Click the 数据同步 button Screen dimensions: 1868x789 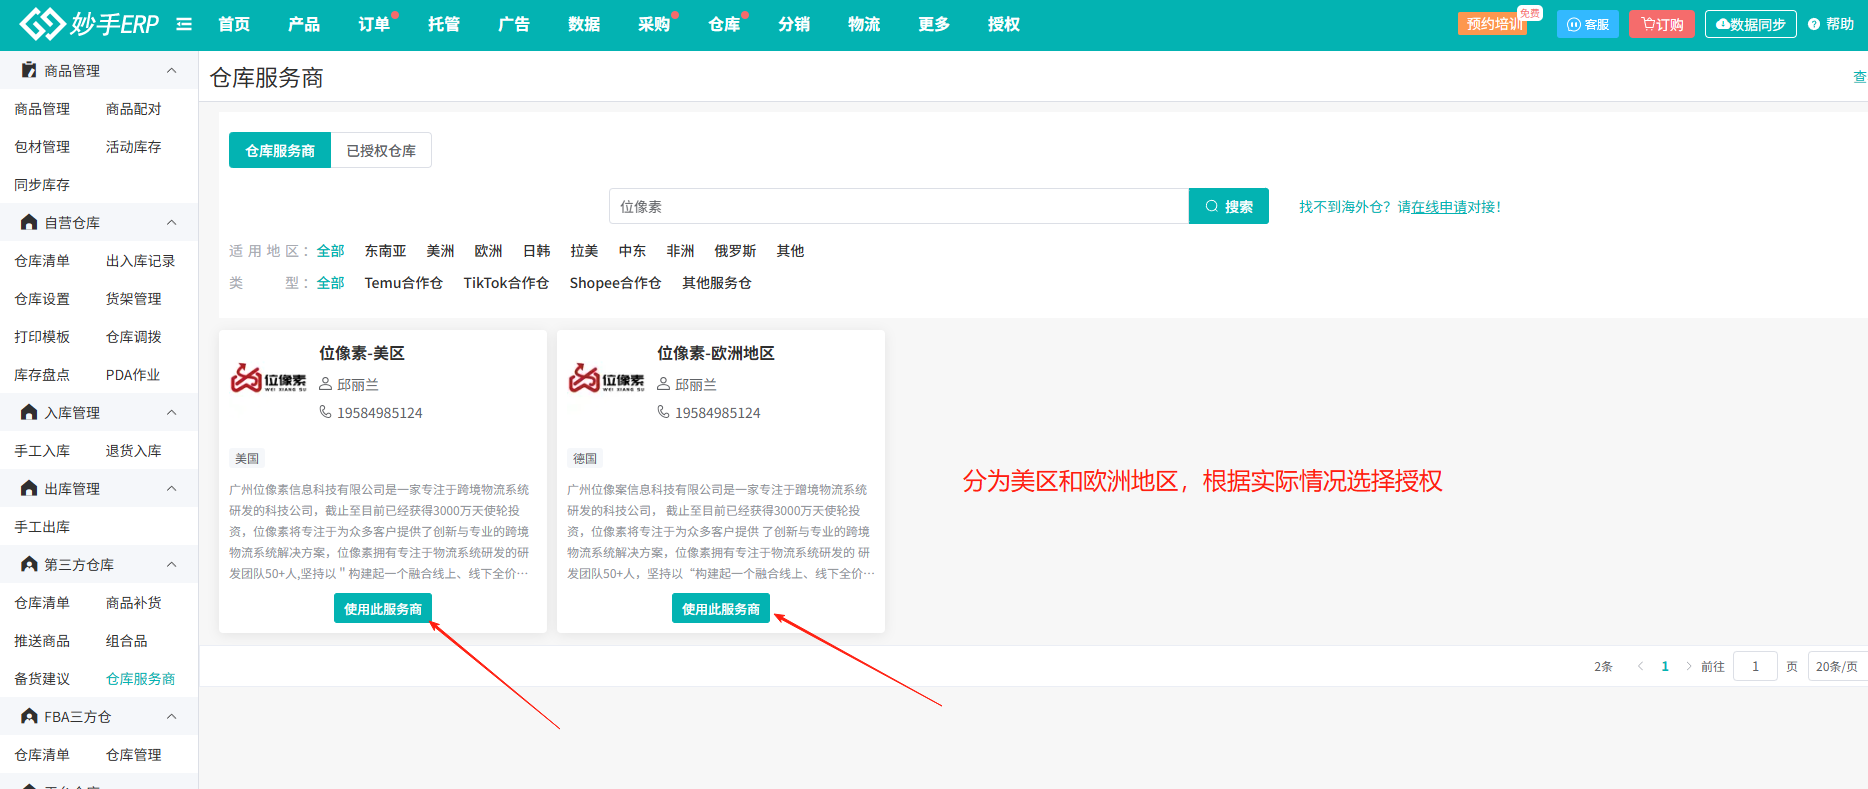[x=1751, y=24]
